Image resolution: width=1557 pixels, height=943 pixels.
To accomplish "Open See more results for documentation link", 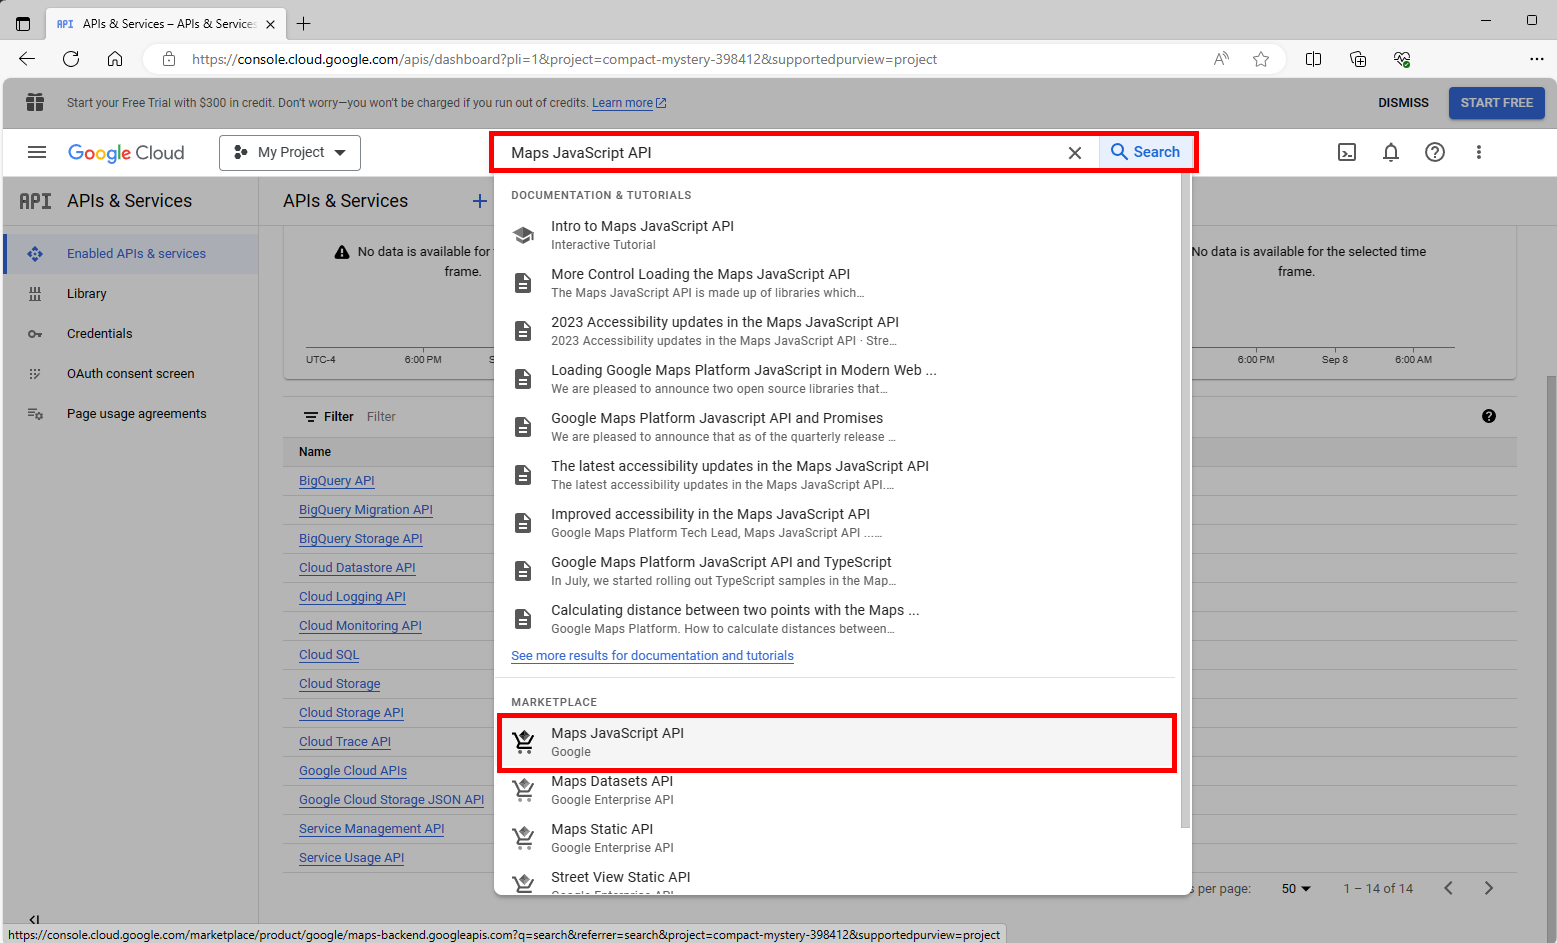I will (x=652, y=656).
